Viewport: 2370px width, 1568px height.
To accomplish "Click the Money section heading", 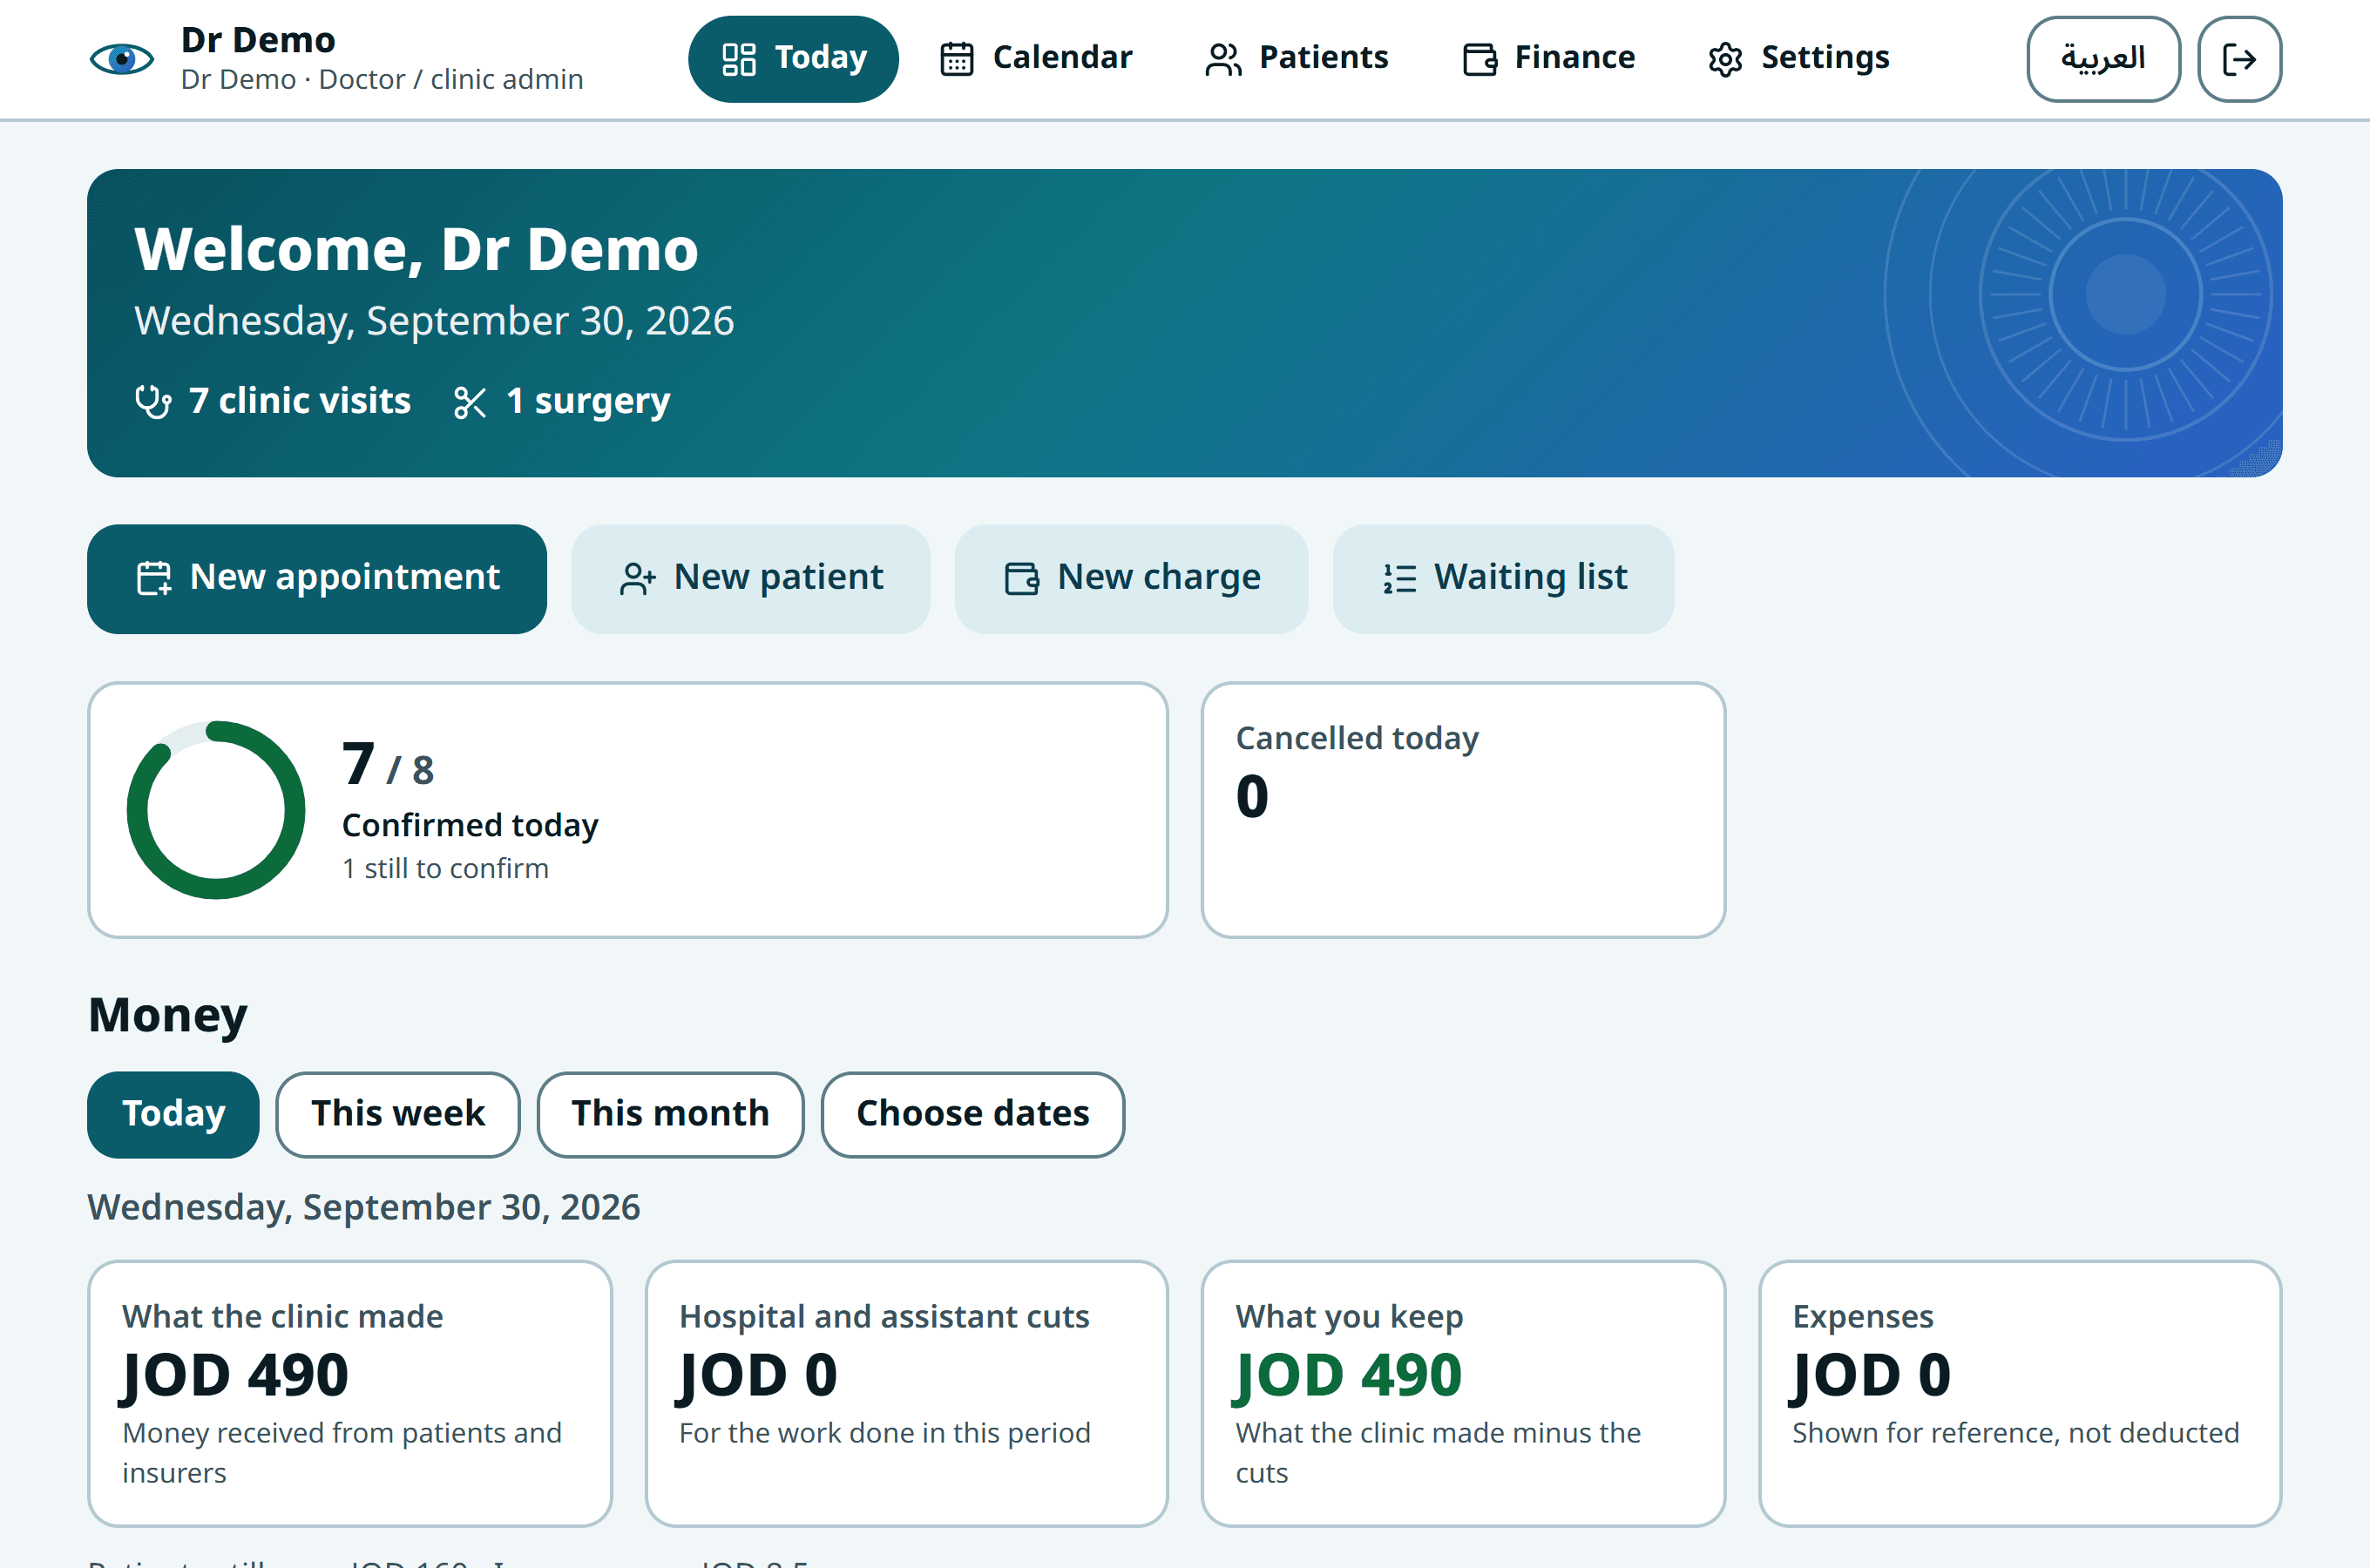I will coord(167,1015).
